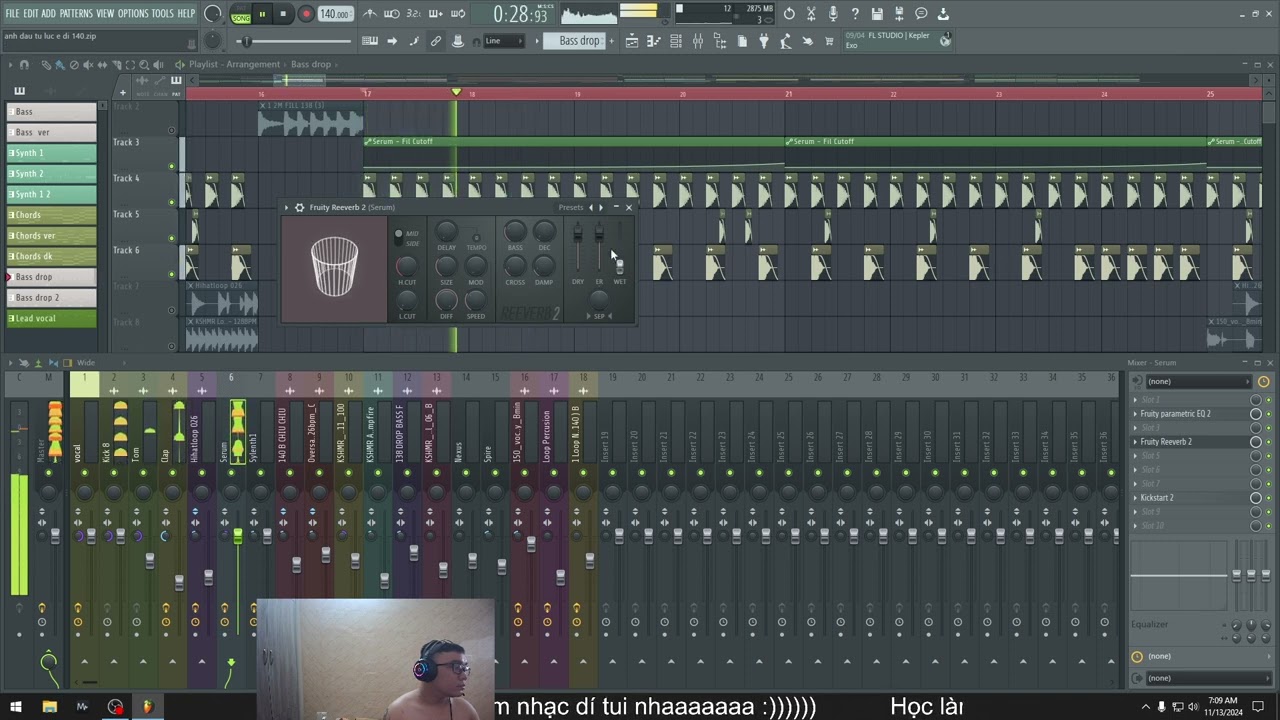Select Chords ver pattern in picker
The width and height of the screenshot is (1280, 720).
(x=52, y=235)
